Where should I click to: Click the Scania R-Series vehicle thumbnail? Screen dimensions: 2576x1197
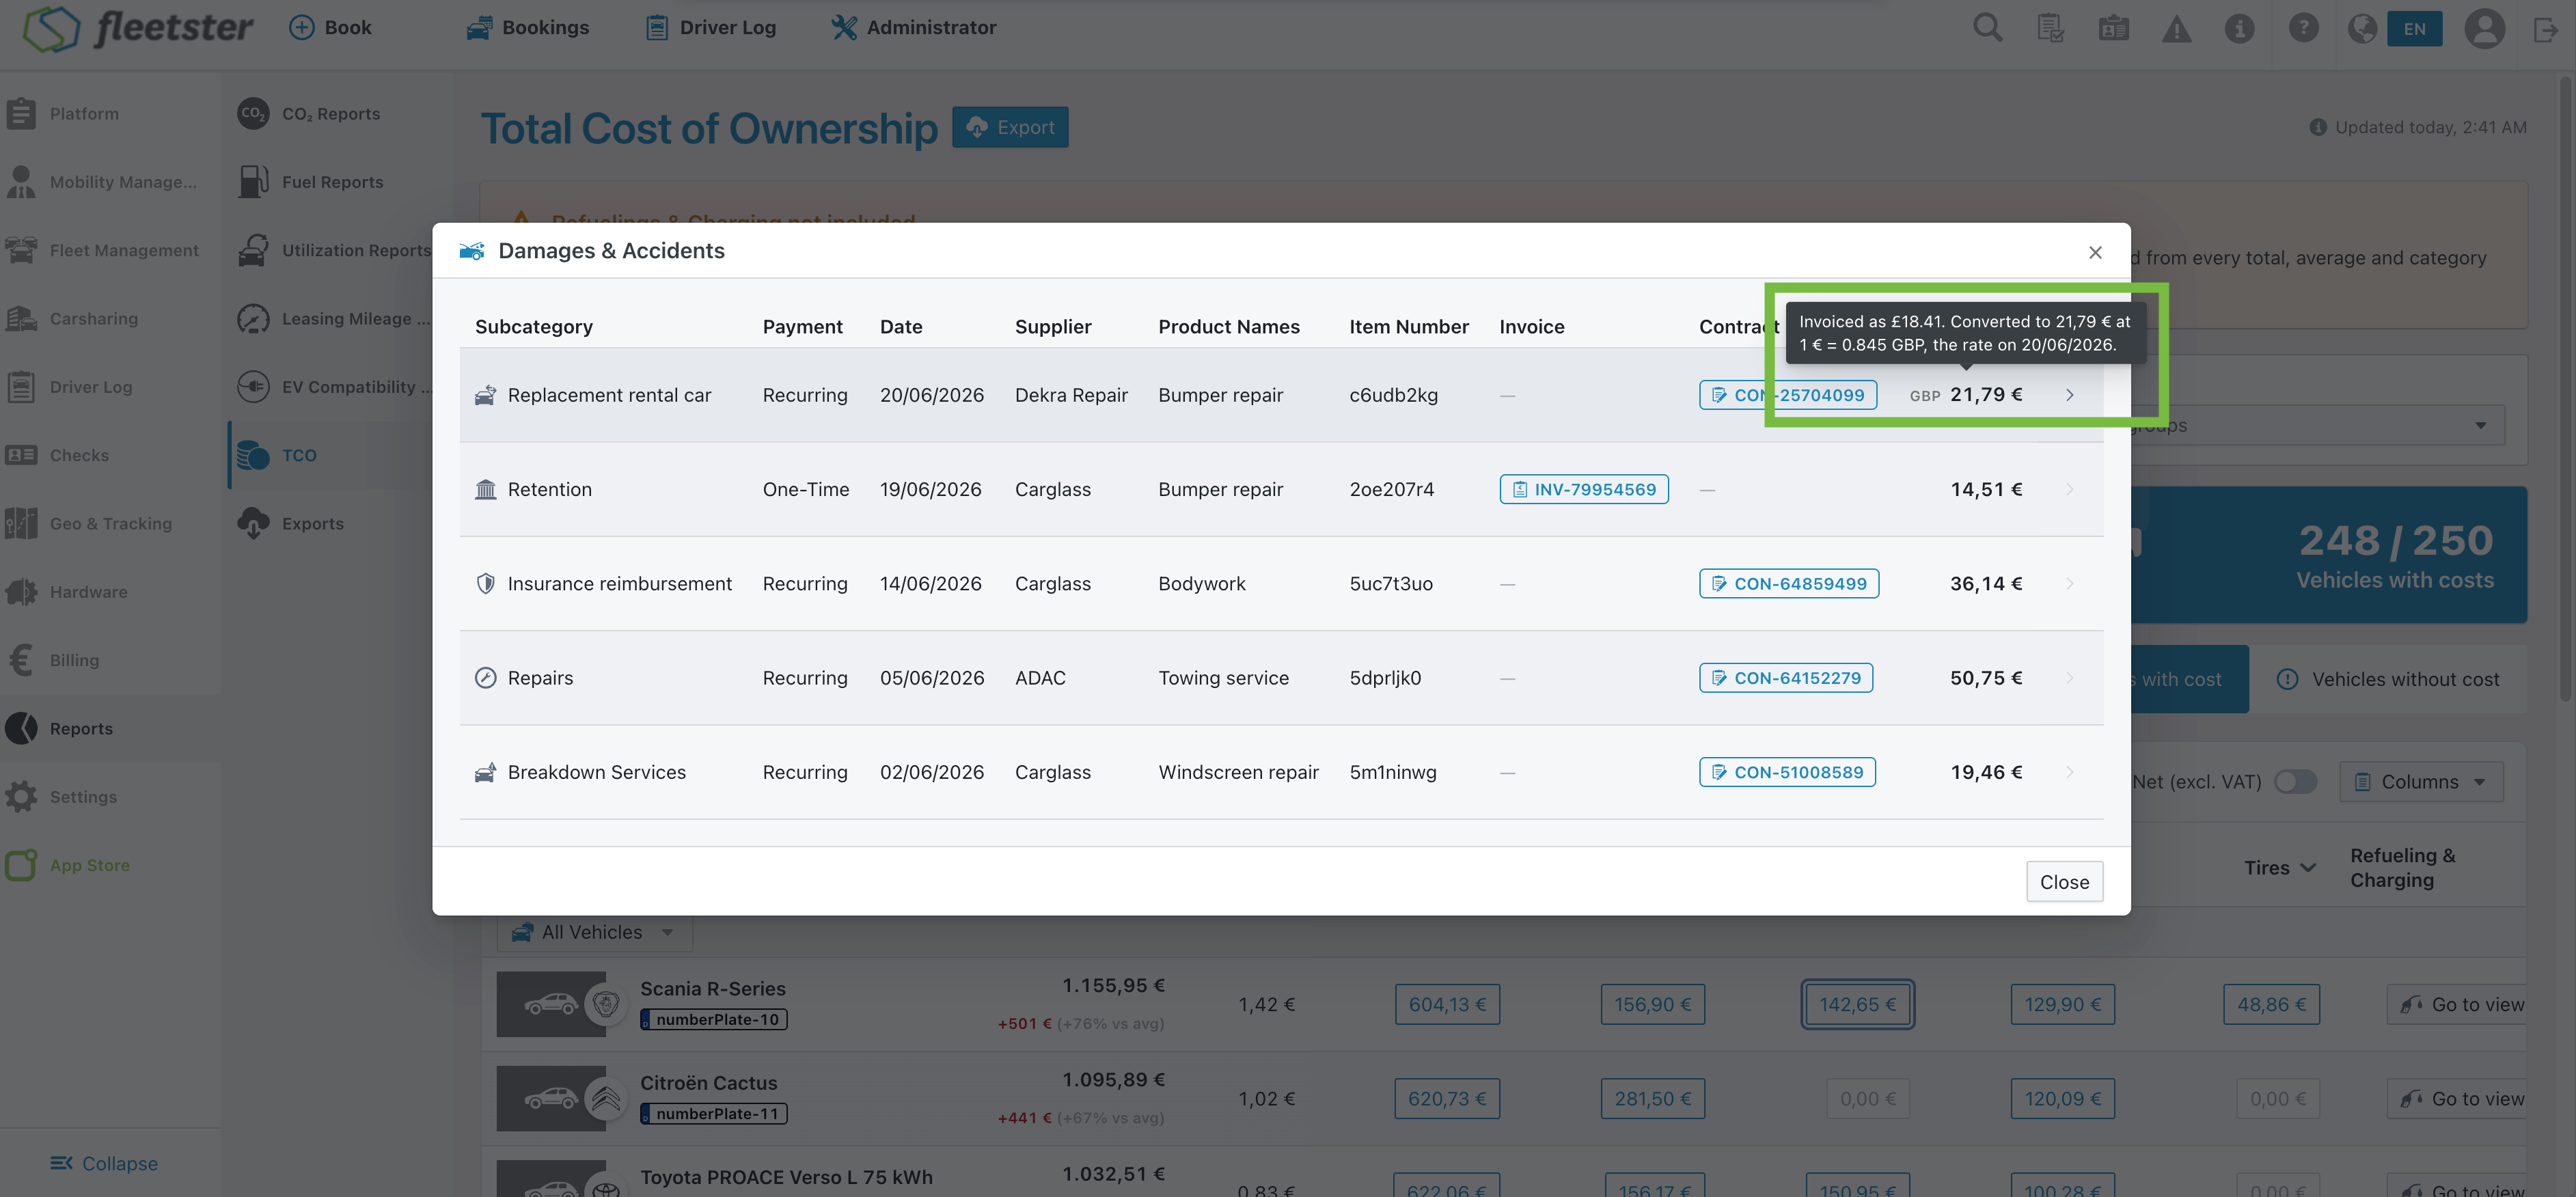(x=551, y=1004)
